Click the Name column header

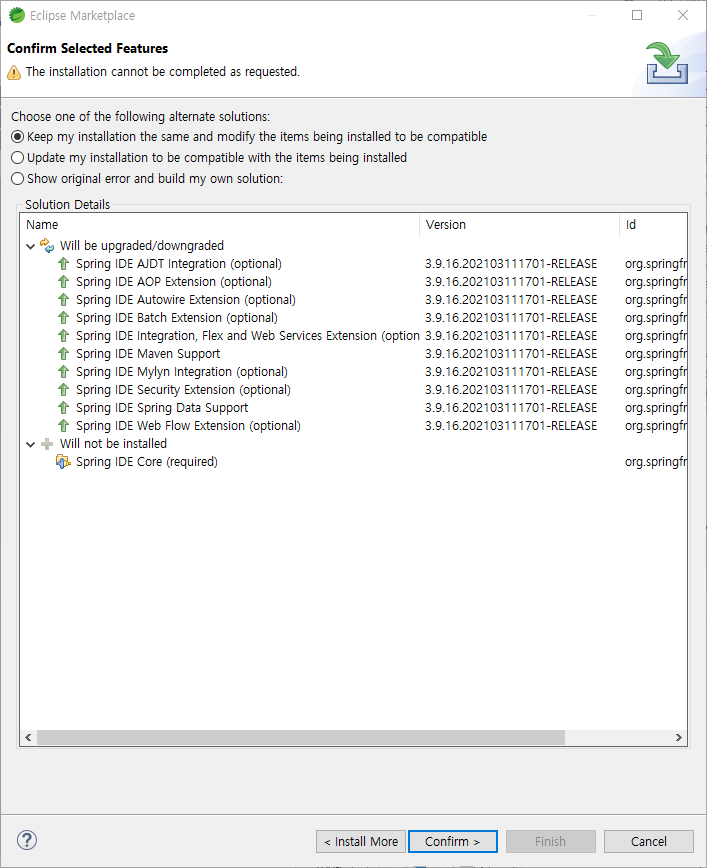tap(220, 225)
